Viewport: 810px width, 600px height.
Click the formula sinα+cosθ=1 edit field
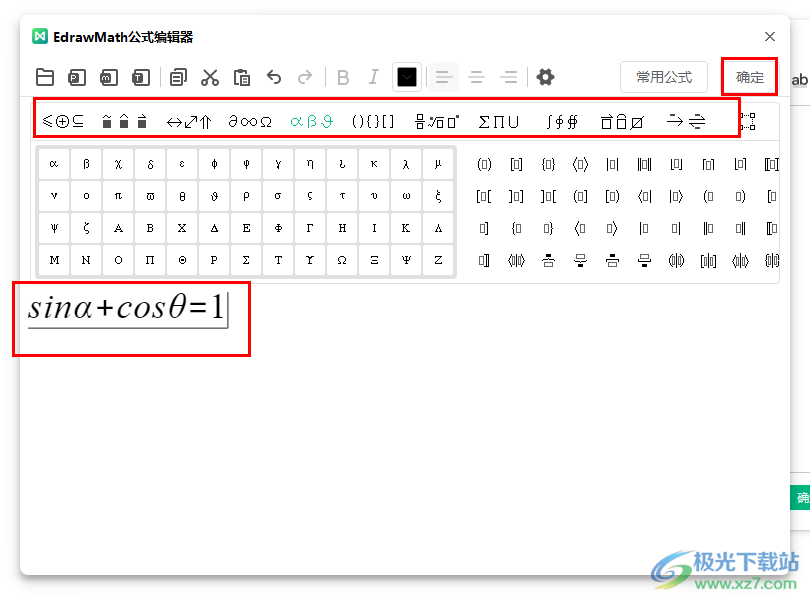click(x=128, y=308)
